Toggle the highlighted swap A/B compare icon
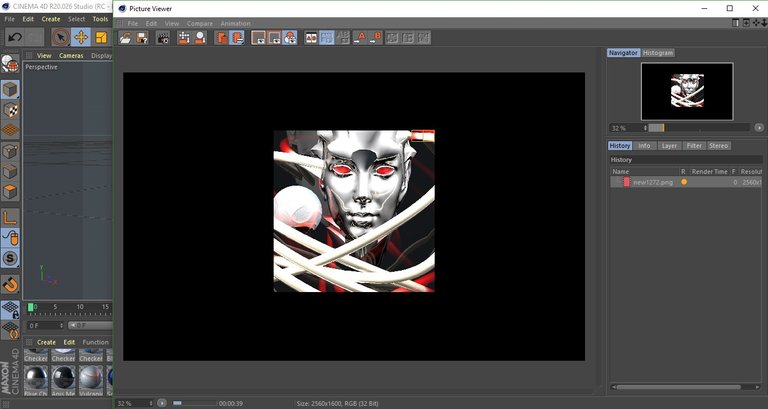This screenshot has height=409, width=768. coord(327,38)
